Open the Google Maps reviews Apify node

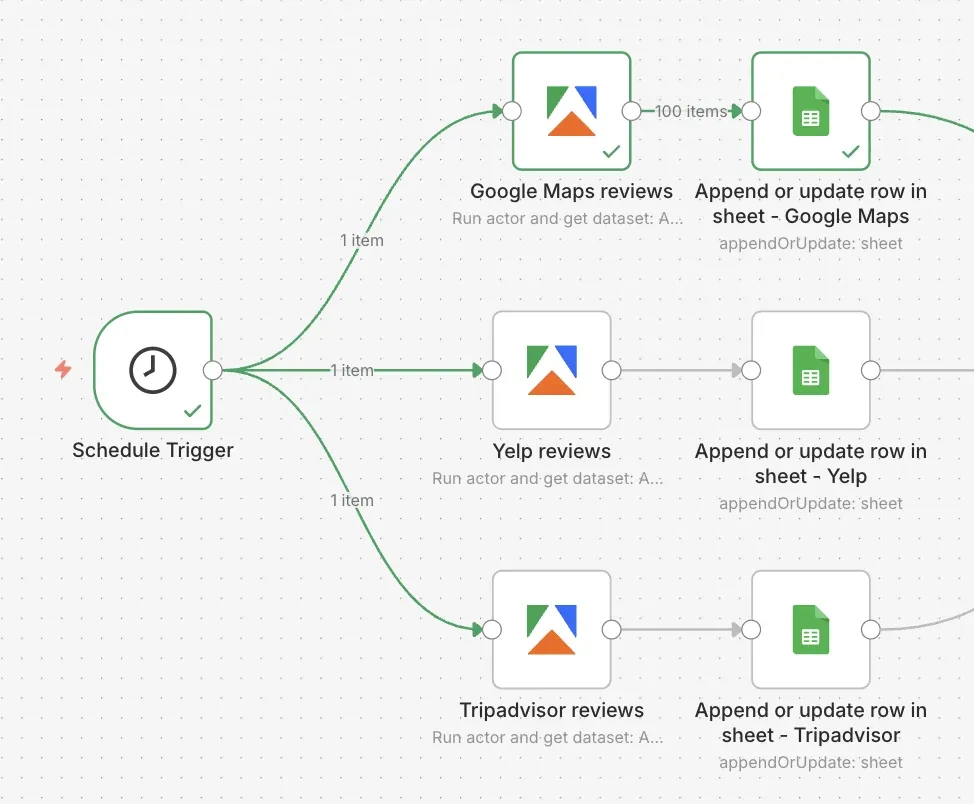click(x=571, y=111)
